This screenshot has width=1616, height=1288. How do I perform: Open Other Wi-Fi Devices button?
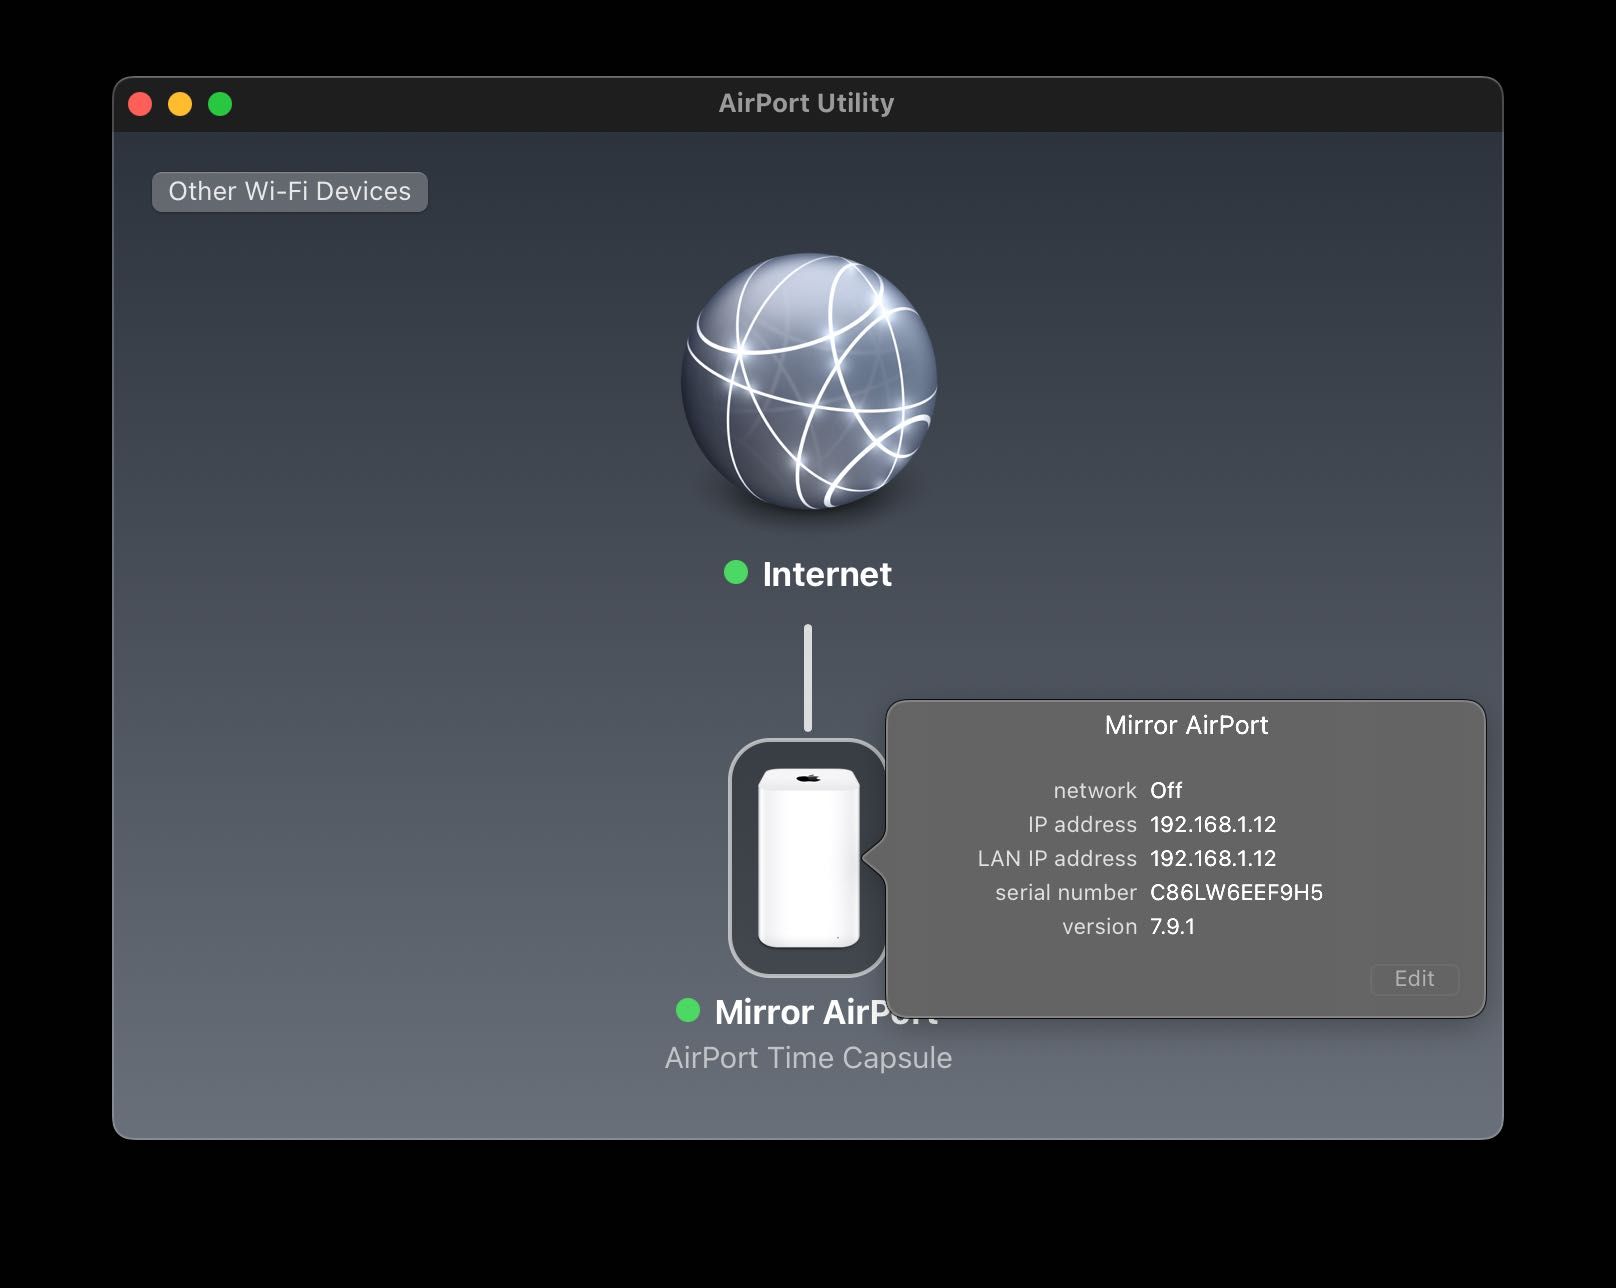(x=290, y=191)
